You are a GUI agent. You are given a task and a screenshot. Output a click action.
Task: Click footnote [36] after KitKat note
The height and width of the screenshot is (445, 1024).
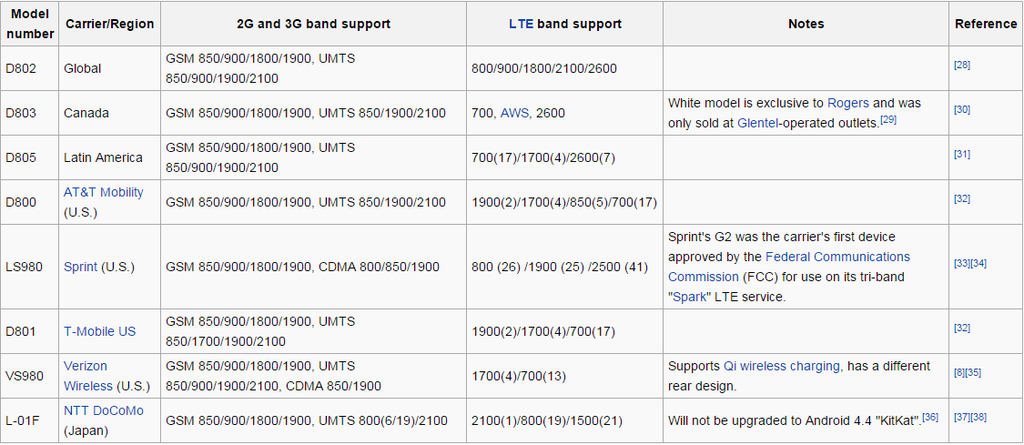[x=930, y=417]
